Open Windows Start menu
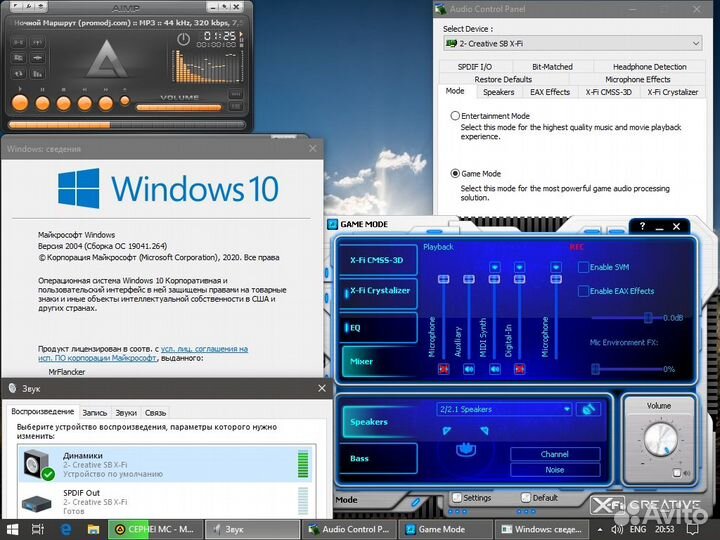Image resolution: width=720 pixels, height=540 pixels. pyautogui.click(x=12, y=529)
